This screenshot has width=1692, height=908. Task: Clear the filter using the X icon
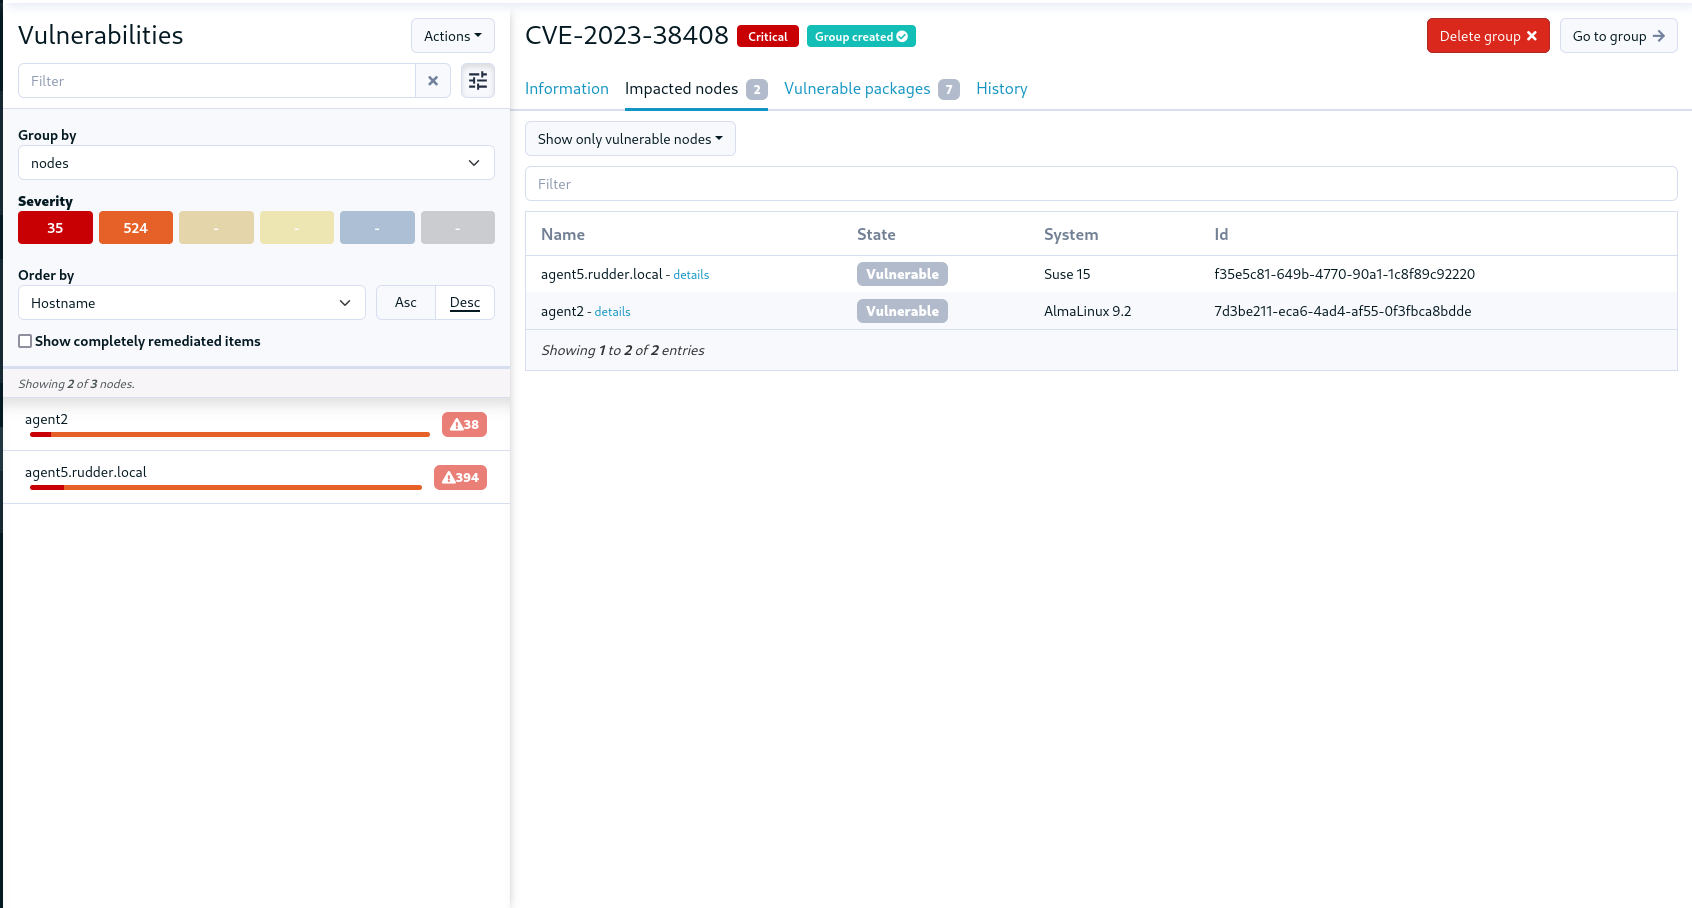pos(433,80)
